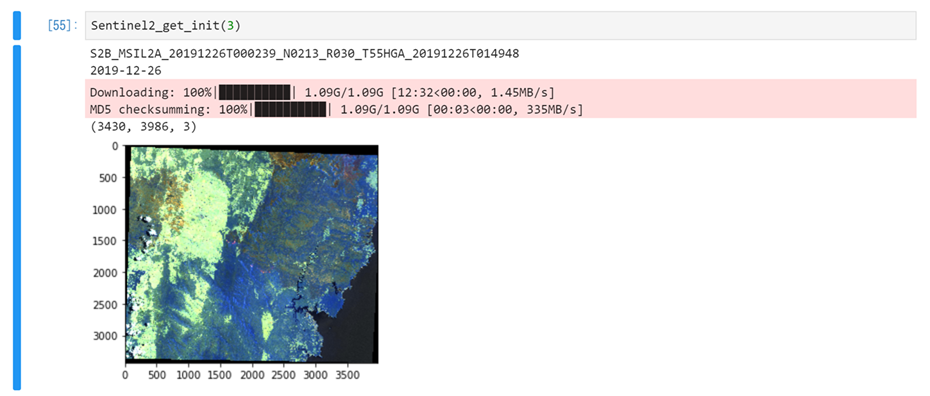Click the Sentinel-2 satellite image plot
This screenshot has width=930, height=396.
pos(251,254)
